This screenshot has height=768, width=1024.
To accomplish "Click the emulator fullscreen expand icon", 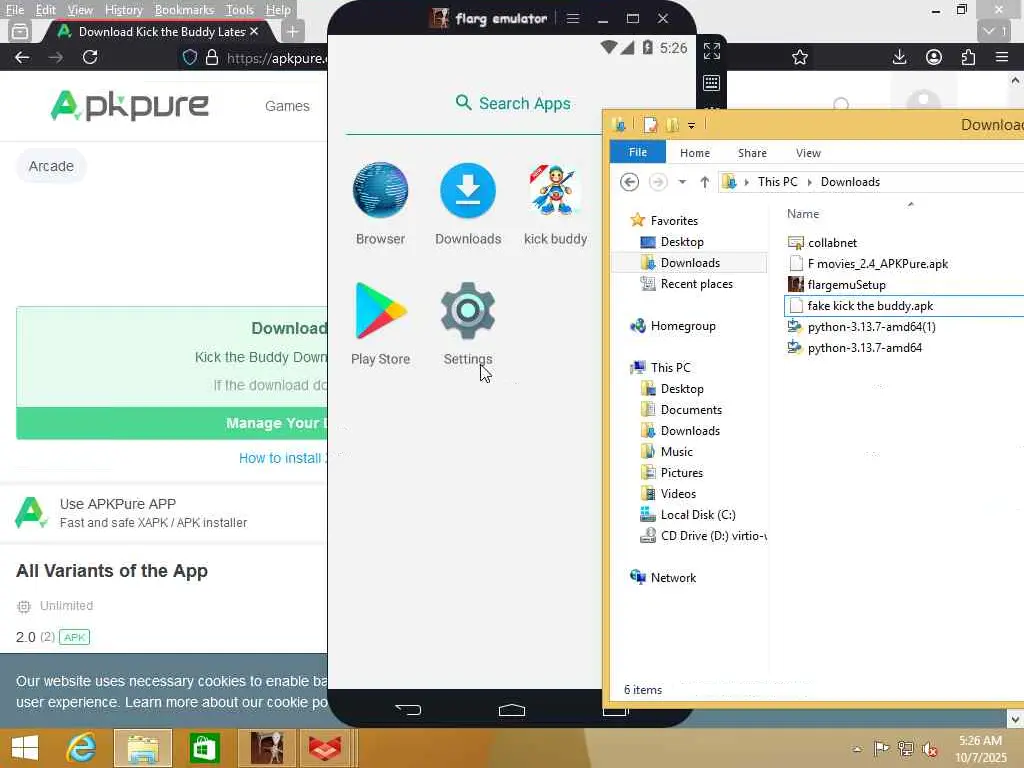I will click(x=712, y=51).
